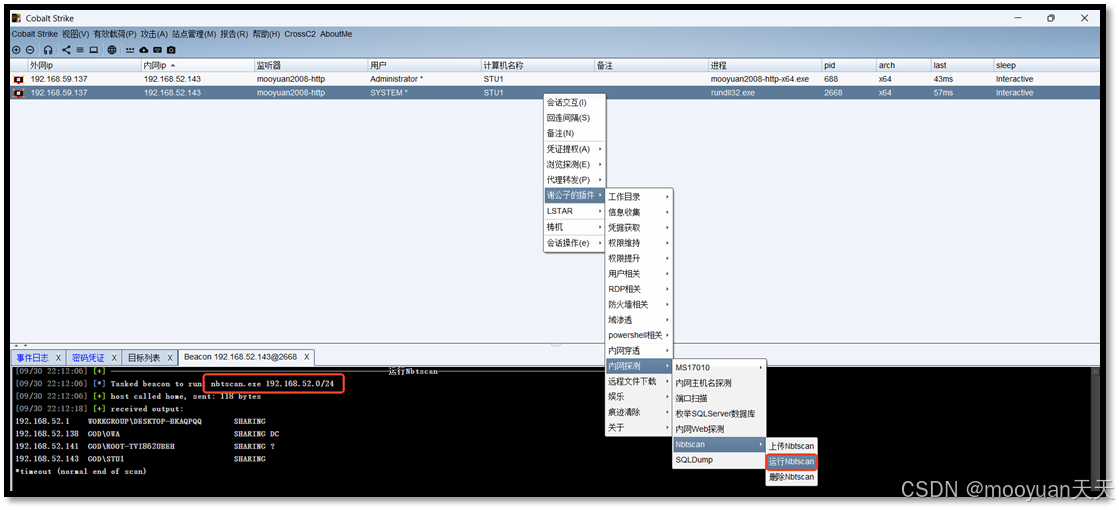Image resolution: width=1119 pixels, height=510 pixels.
Task: Click the connect (plus circle) toolbar icon
Action: (x=16, y=50)
